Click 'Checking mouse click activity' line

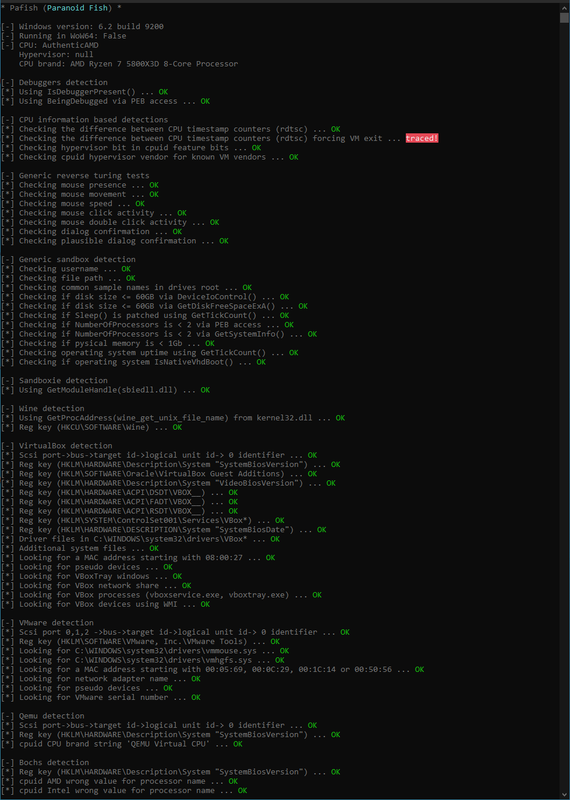tap(94, 213)
